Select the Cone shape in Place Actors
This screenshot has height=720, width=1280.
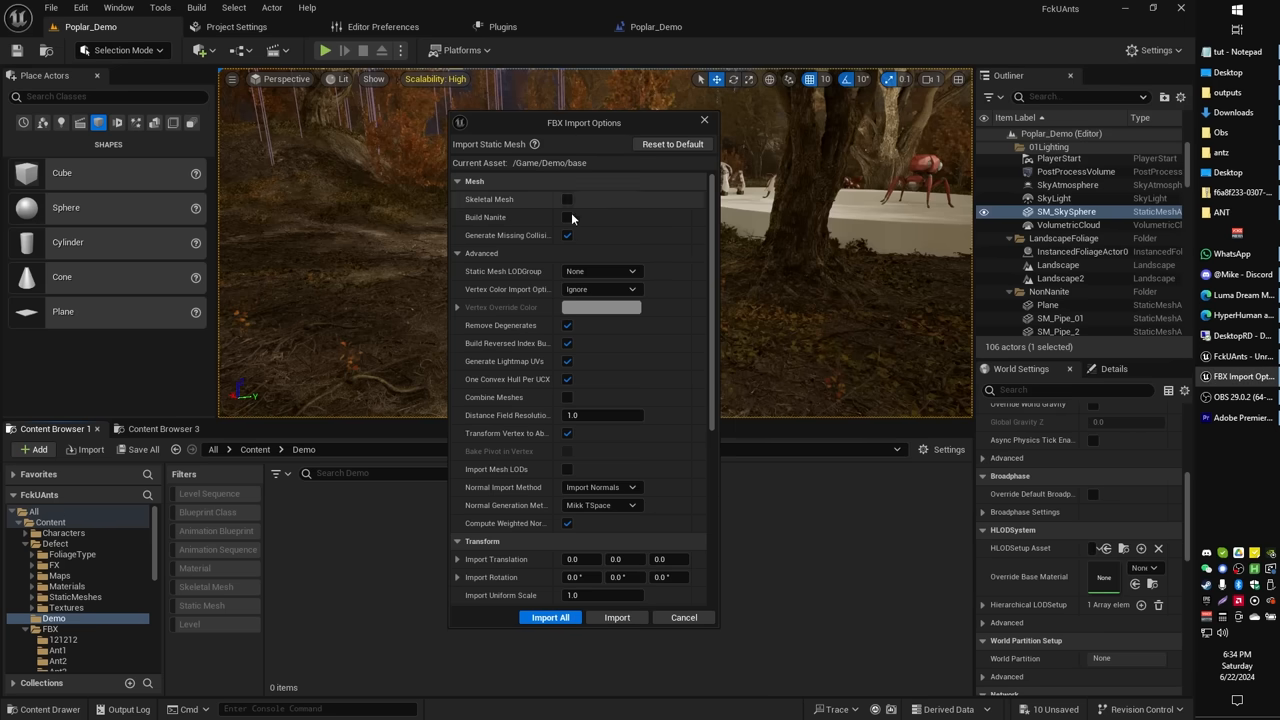tap(61, 276)
